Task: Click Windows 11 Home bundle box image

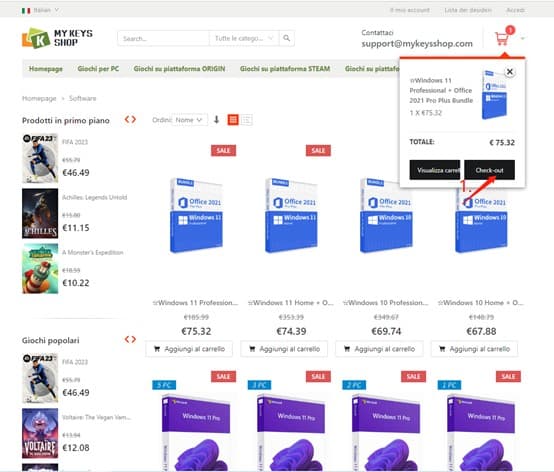Action: click(291, 215)
